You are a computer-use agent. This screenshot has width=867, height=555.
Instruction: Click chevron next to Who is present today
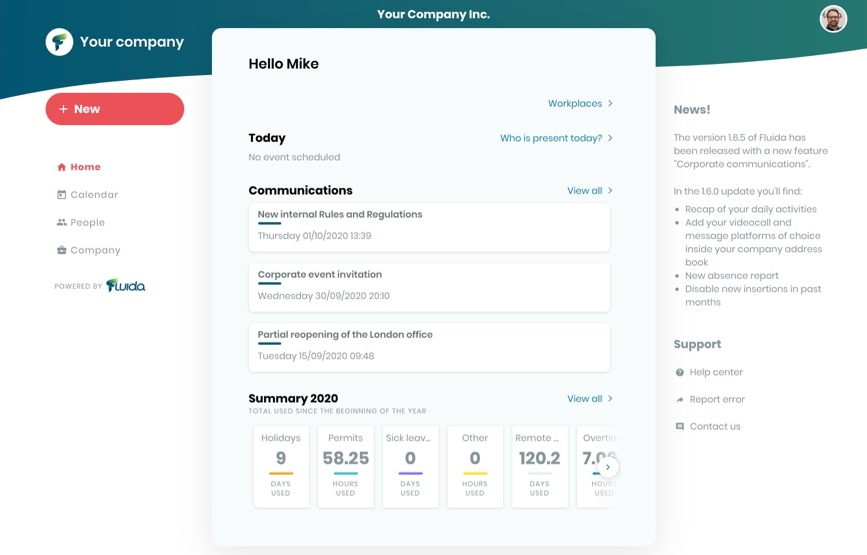(610, 138)
